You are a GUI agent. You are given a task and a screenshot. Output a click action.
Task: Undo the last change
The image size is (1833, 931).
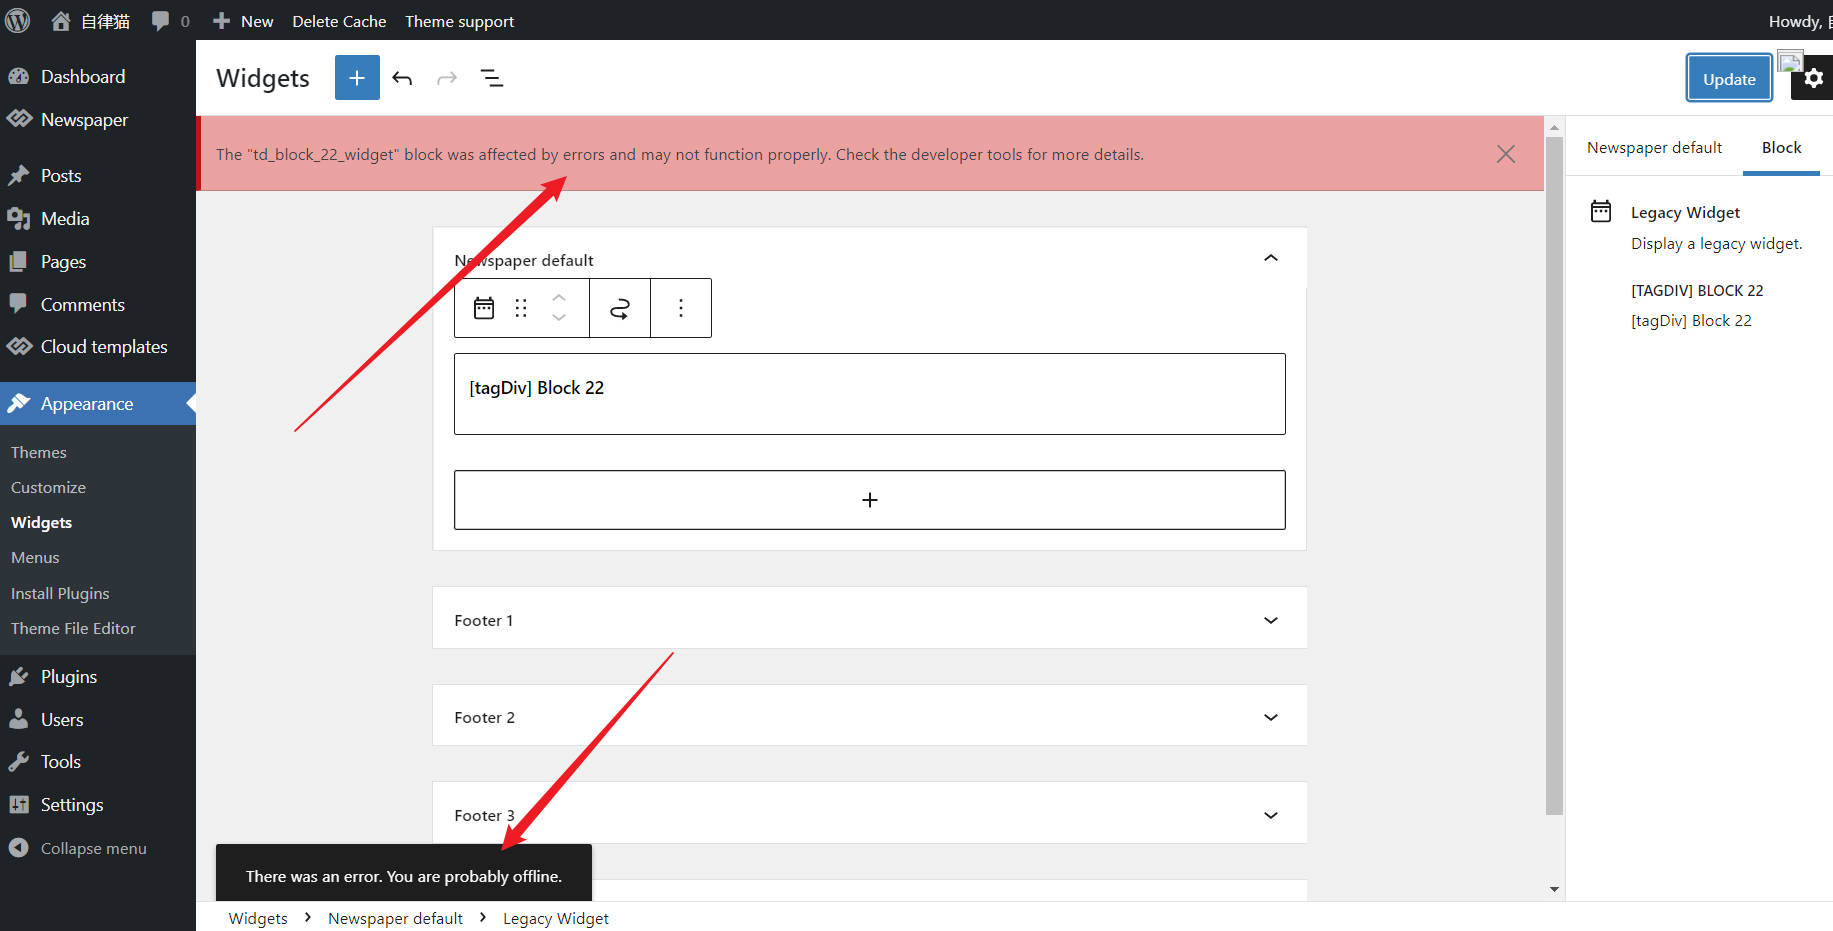click(402, 78)
